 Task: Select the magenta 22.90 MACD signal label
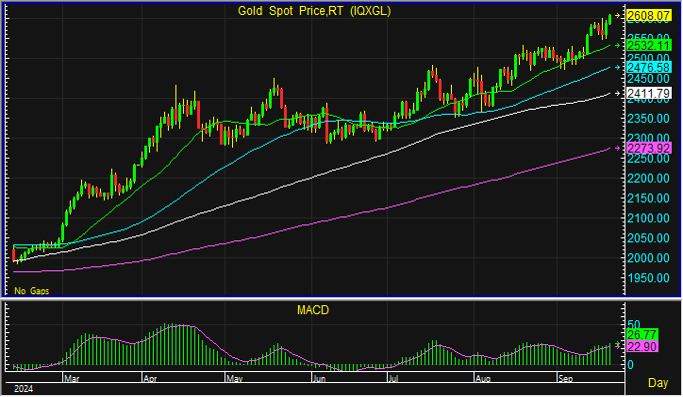point(642,347)
